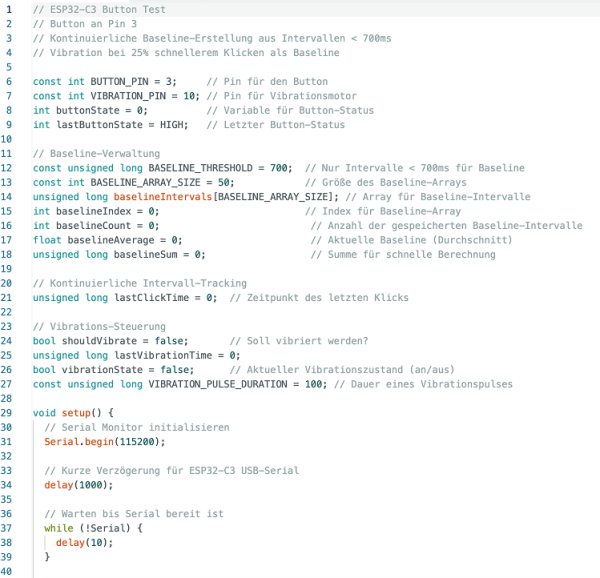Click line number 29 in the gutter
This screenshot has height=578, width=600.
coord(10,412)
